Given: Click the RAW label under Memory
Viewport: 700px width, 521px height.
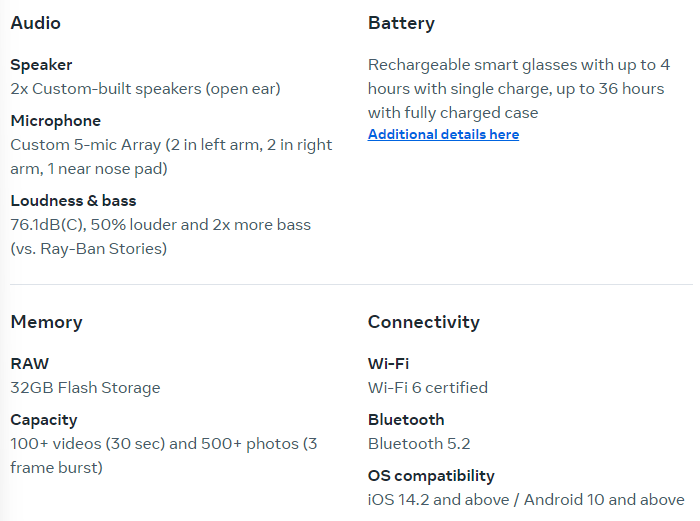Looking at the screenshot, I should (29, 364).
